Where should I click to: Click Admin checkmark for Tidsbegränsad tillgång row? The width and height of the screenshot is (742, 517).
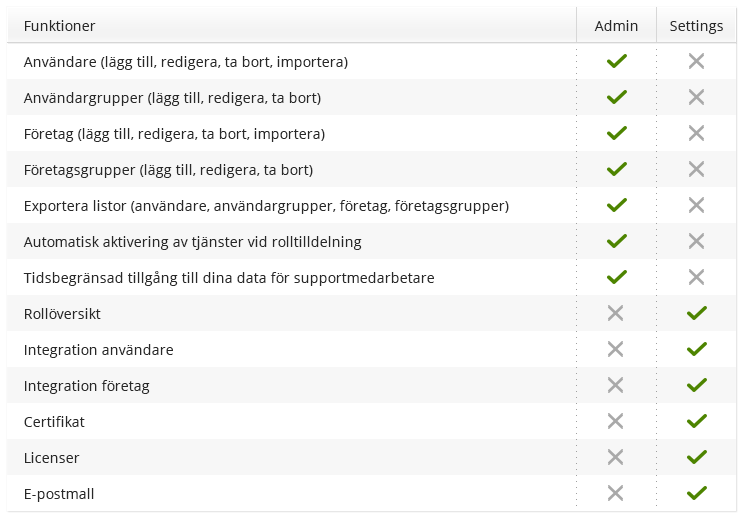617,278
